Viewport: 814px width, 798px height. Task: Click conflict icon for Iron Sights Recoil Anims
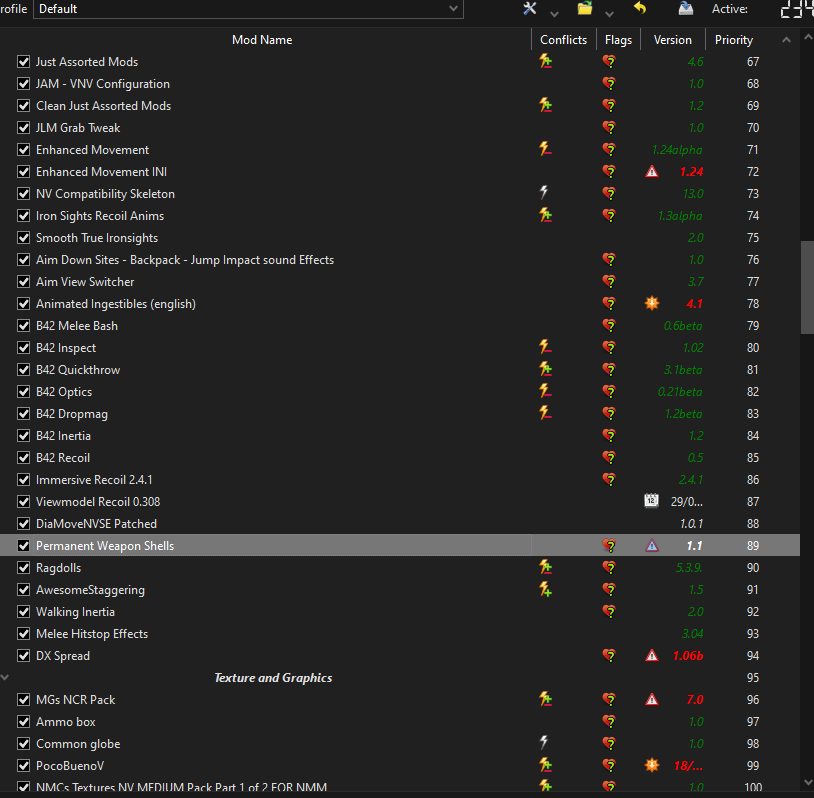coord(545,215)
